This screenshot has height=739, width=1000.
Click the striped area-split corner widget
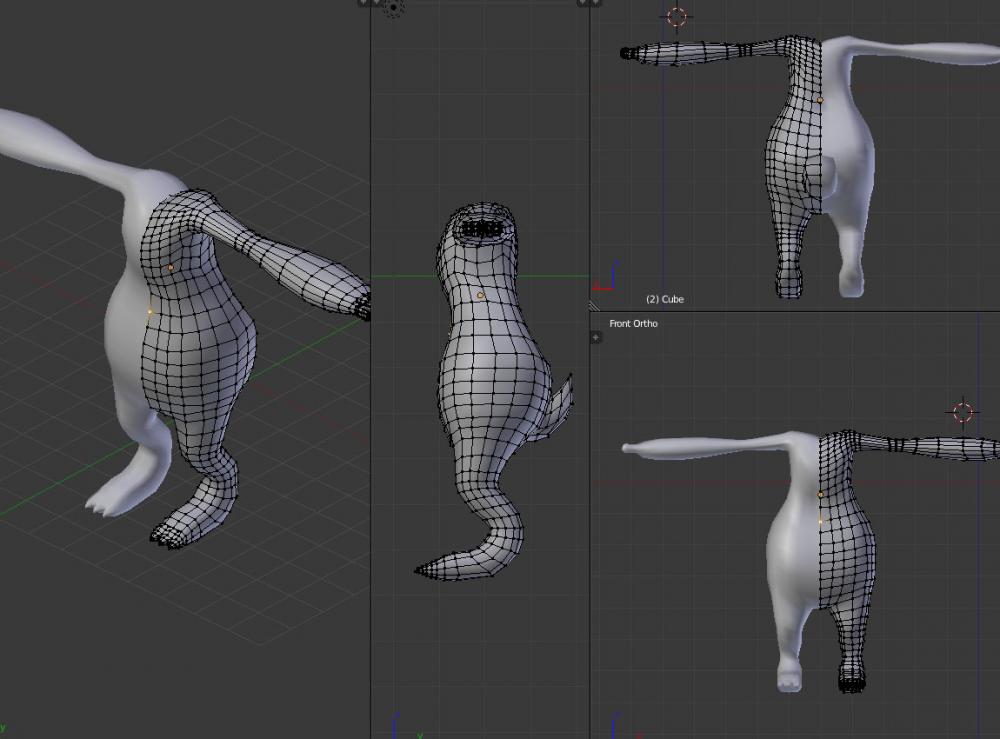pyautogui.click(x=594, y=306)
